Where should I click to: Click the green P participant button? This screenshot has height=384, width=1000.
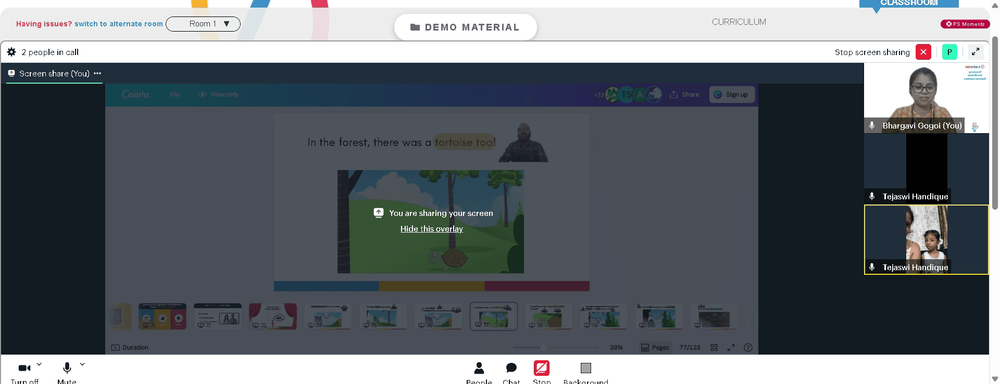pyautogui.click(x=950, y=52)
